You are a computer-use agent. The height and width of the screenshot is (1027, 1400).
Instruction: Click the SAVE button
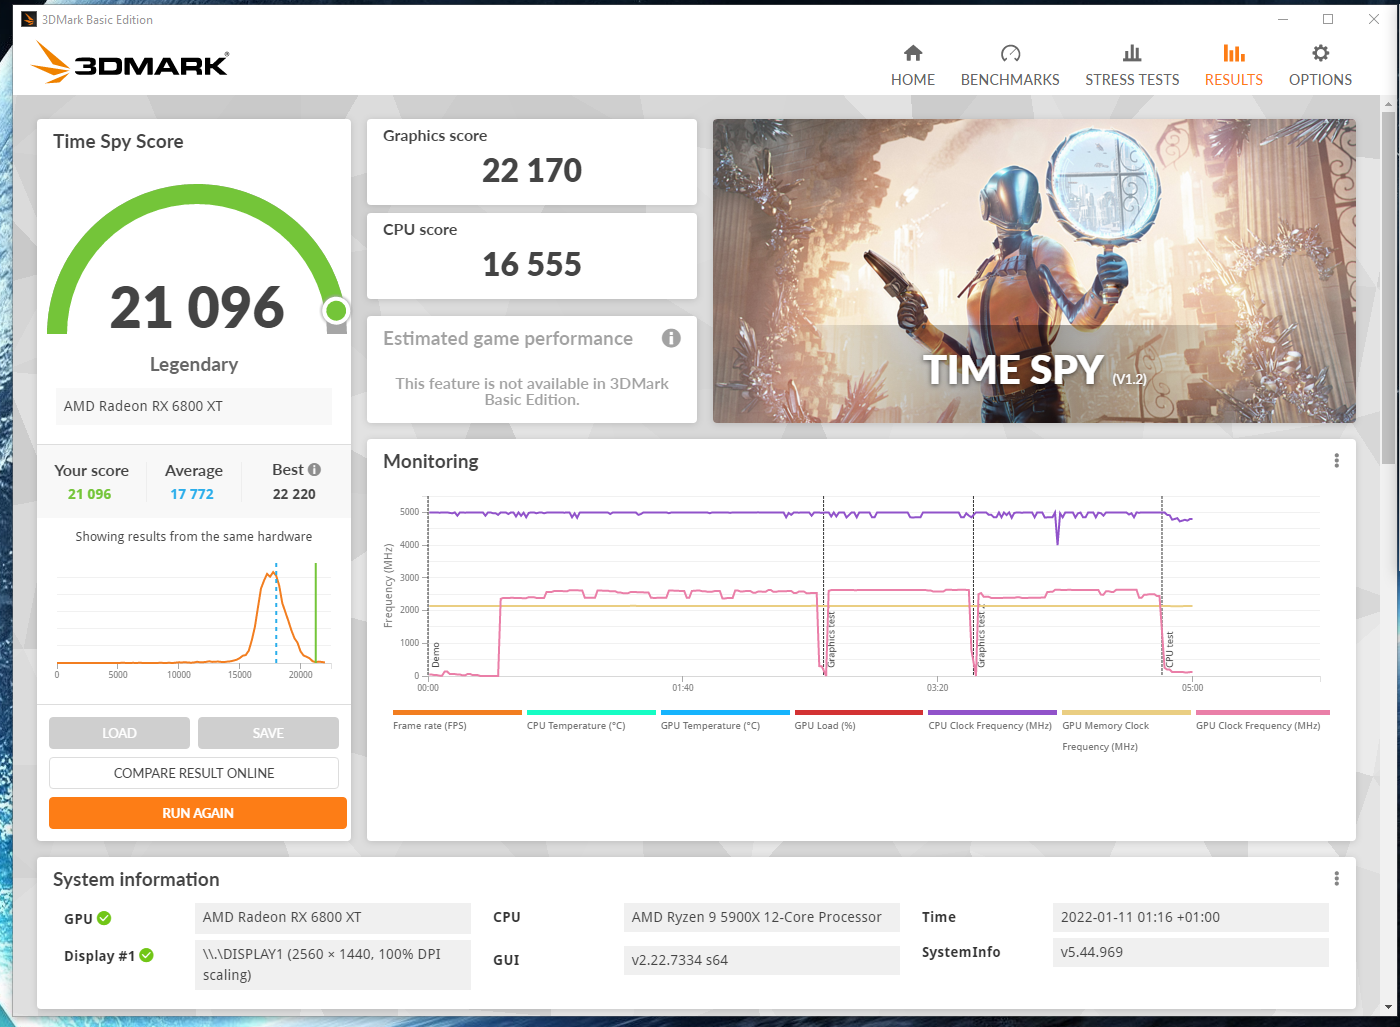268,733
